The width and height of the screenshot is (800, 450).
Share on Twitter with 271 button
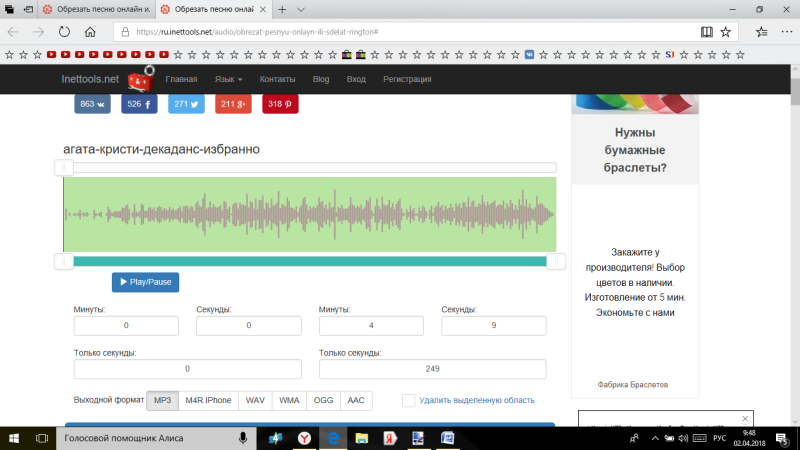(x=186, y=104)
